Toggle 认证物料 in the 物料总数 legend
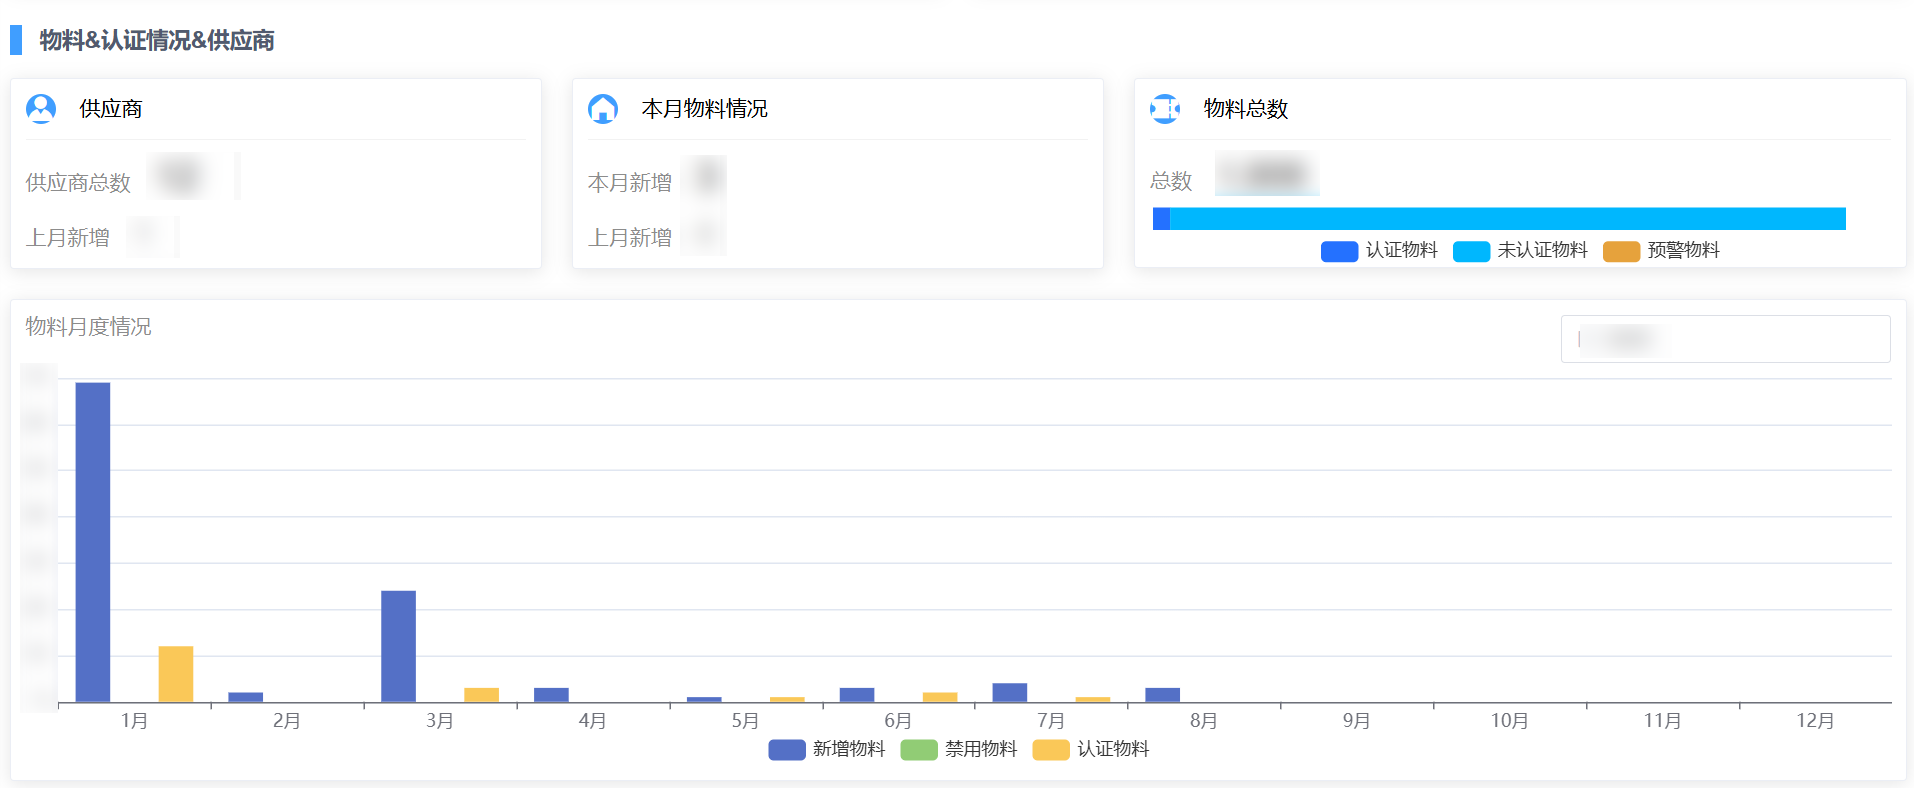Viewport: 1914px width, 788px height. [x=1379, y=251]
